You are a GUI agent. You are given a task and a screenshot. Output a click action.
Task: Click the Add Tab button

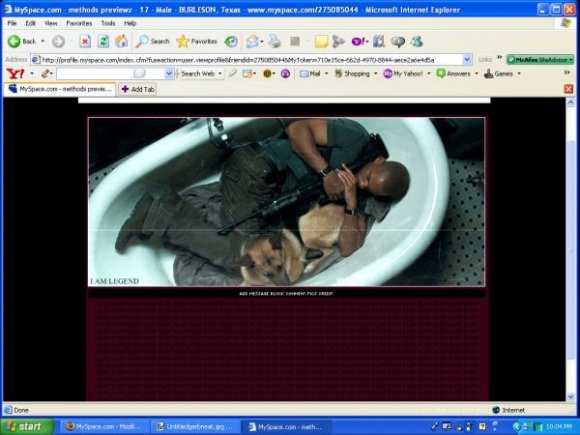[x=138, y=89]
